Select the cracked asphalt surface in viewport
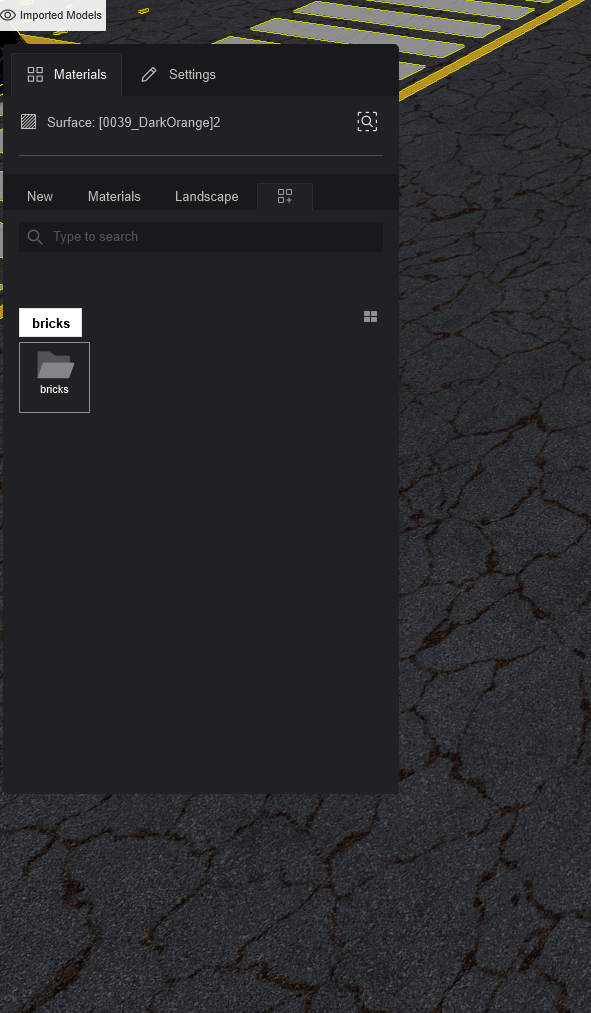The width and height of the screenshot is (591, 1013). [x=495, y=517]
